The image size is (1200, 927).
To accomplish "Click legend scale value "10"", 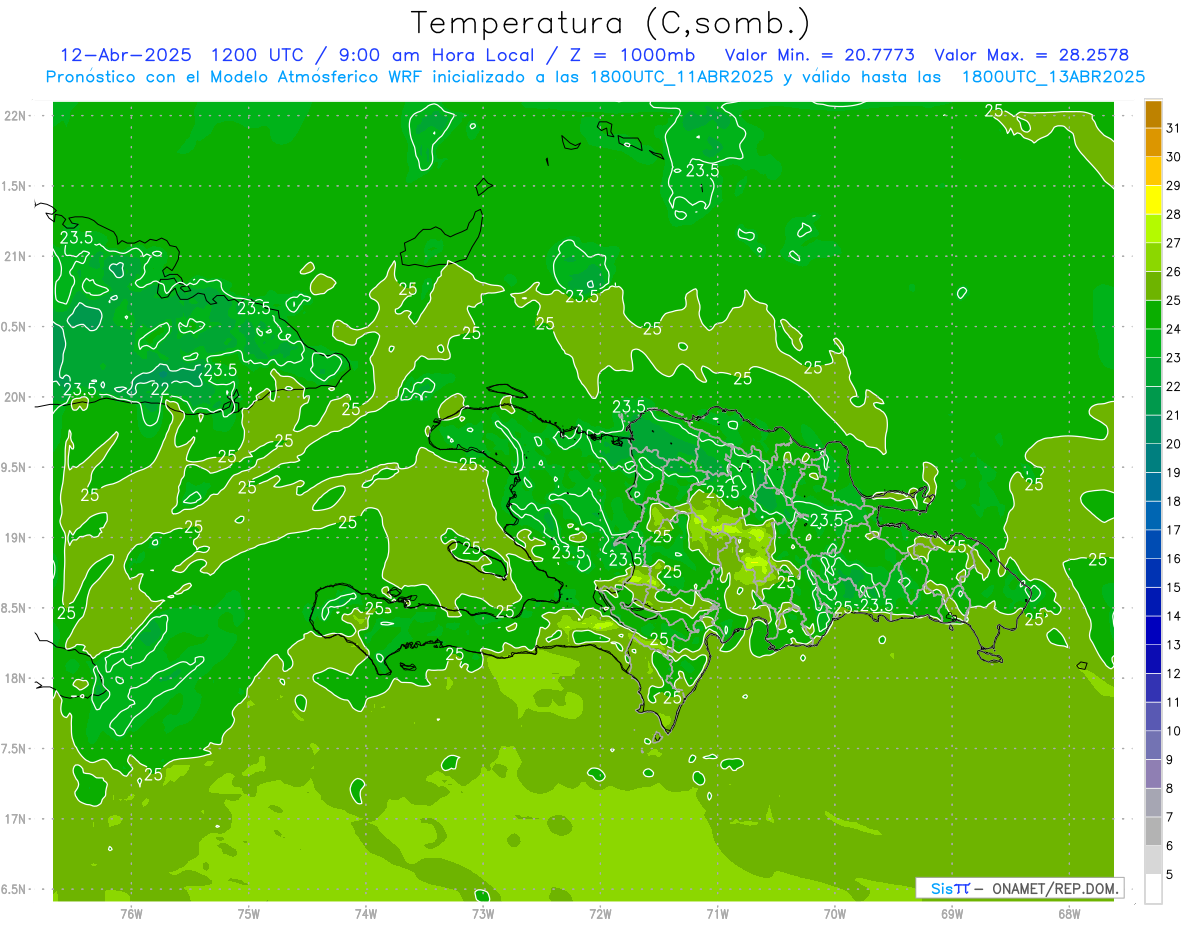I will click(1173, 731).
